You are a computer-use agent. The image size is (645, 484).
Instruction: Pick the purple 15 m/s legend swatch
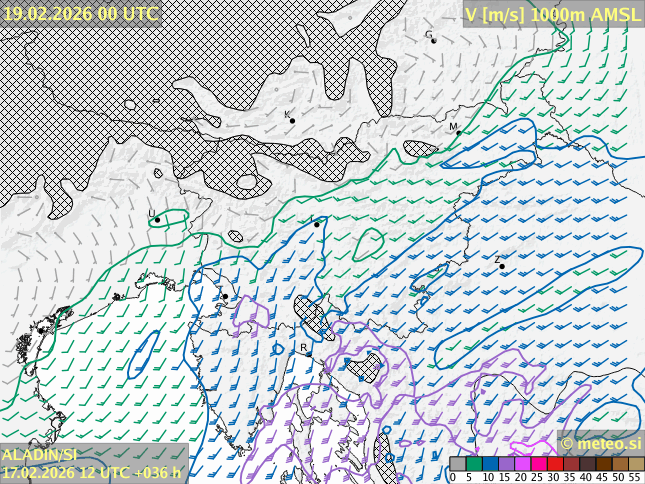tap(506, 464)
